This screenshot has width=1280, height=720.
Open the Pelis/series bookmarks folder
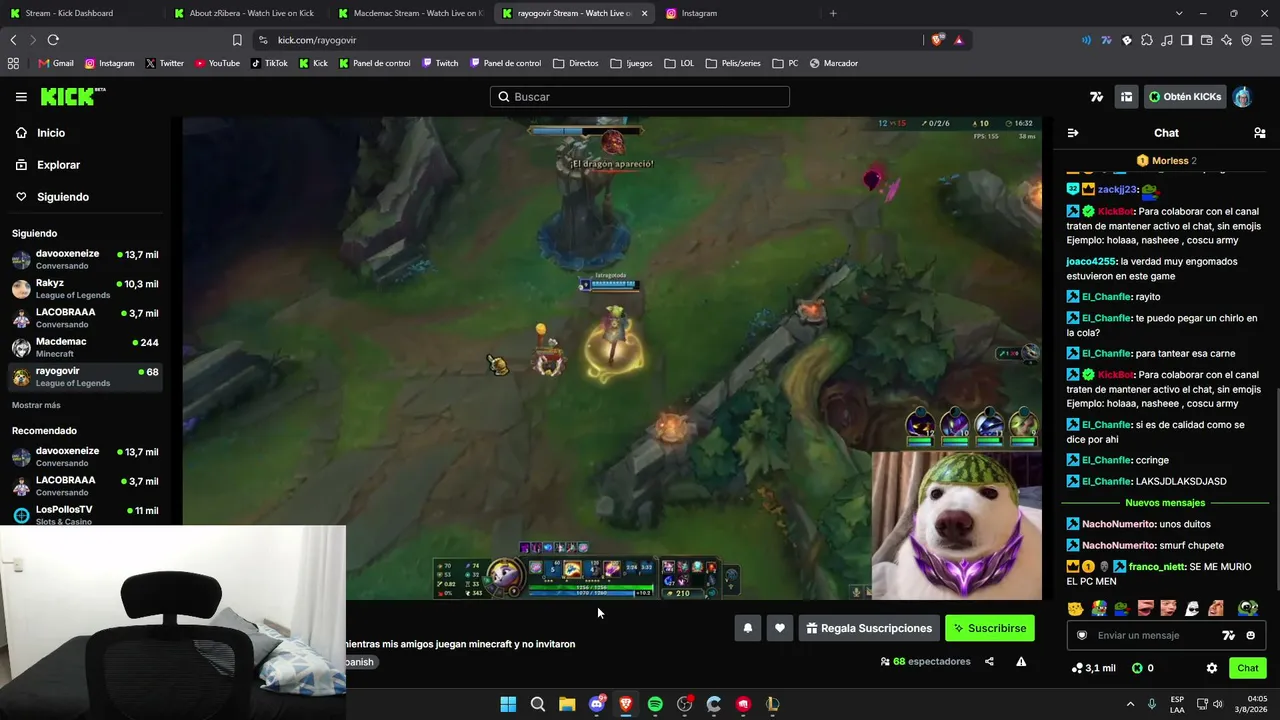(x=733, y=63)
